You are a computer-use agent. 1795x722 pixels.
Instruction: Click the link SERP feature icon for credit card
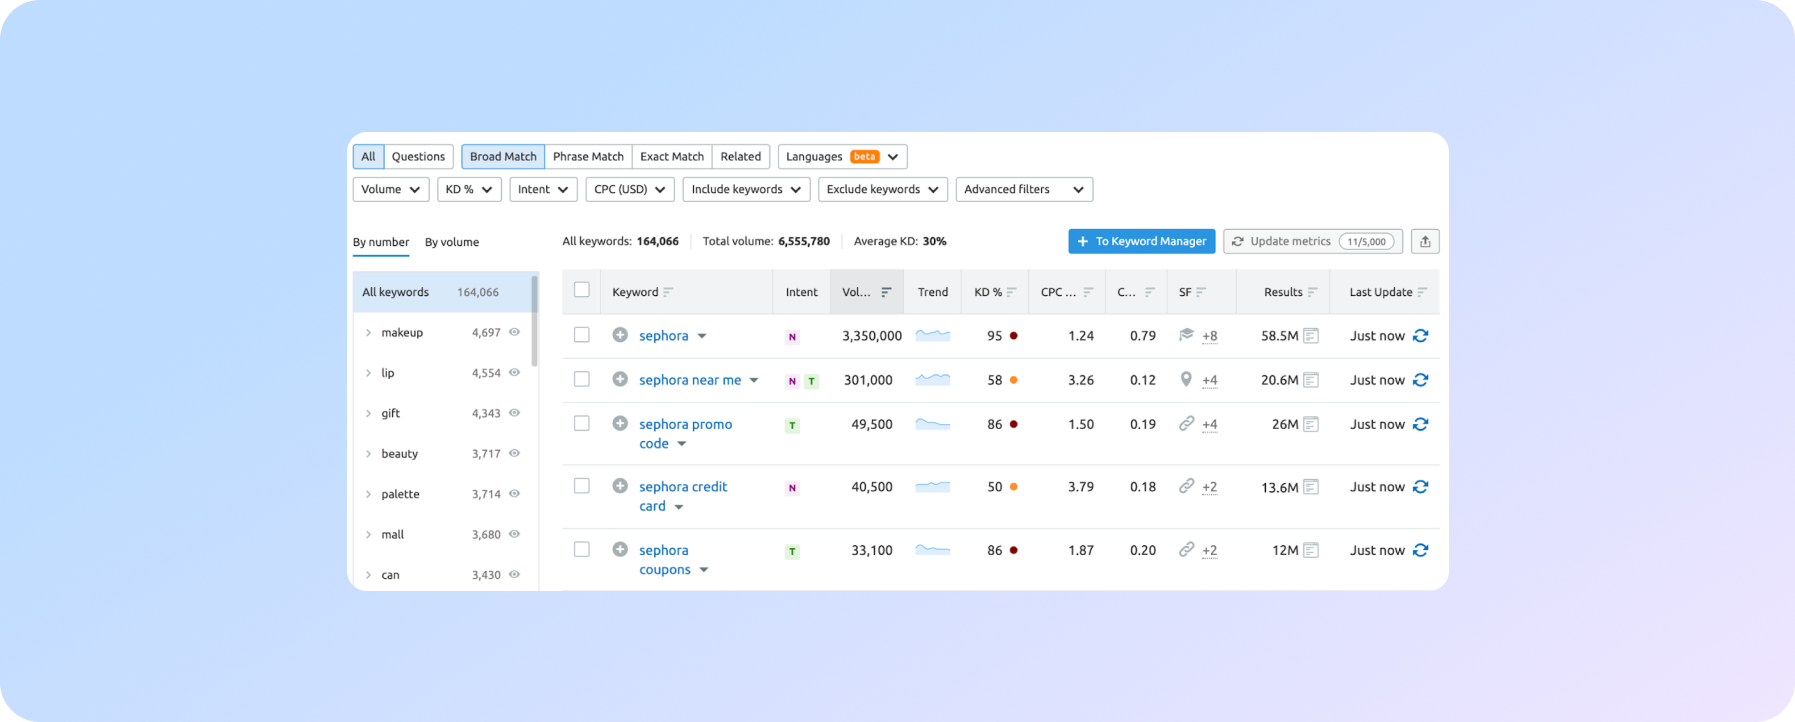[1186, 486]
